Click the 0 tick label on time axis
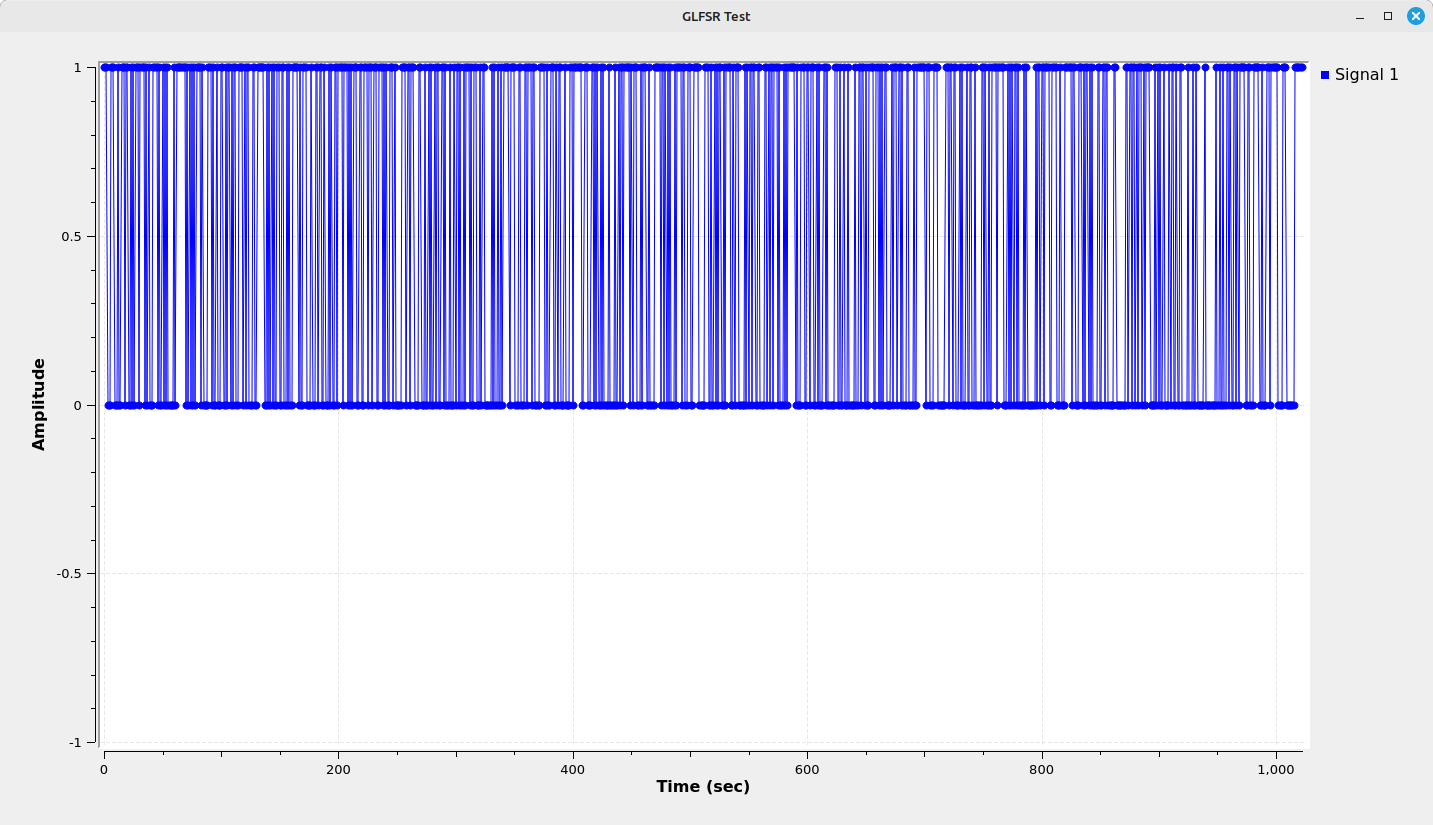Viewport: 1433px width, 825px height. click(104, 769)
